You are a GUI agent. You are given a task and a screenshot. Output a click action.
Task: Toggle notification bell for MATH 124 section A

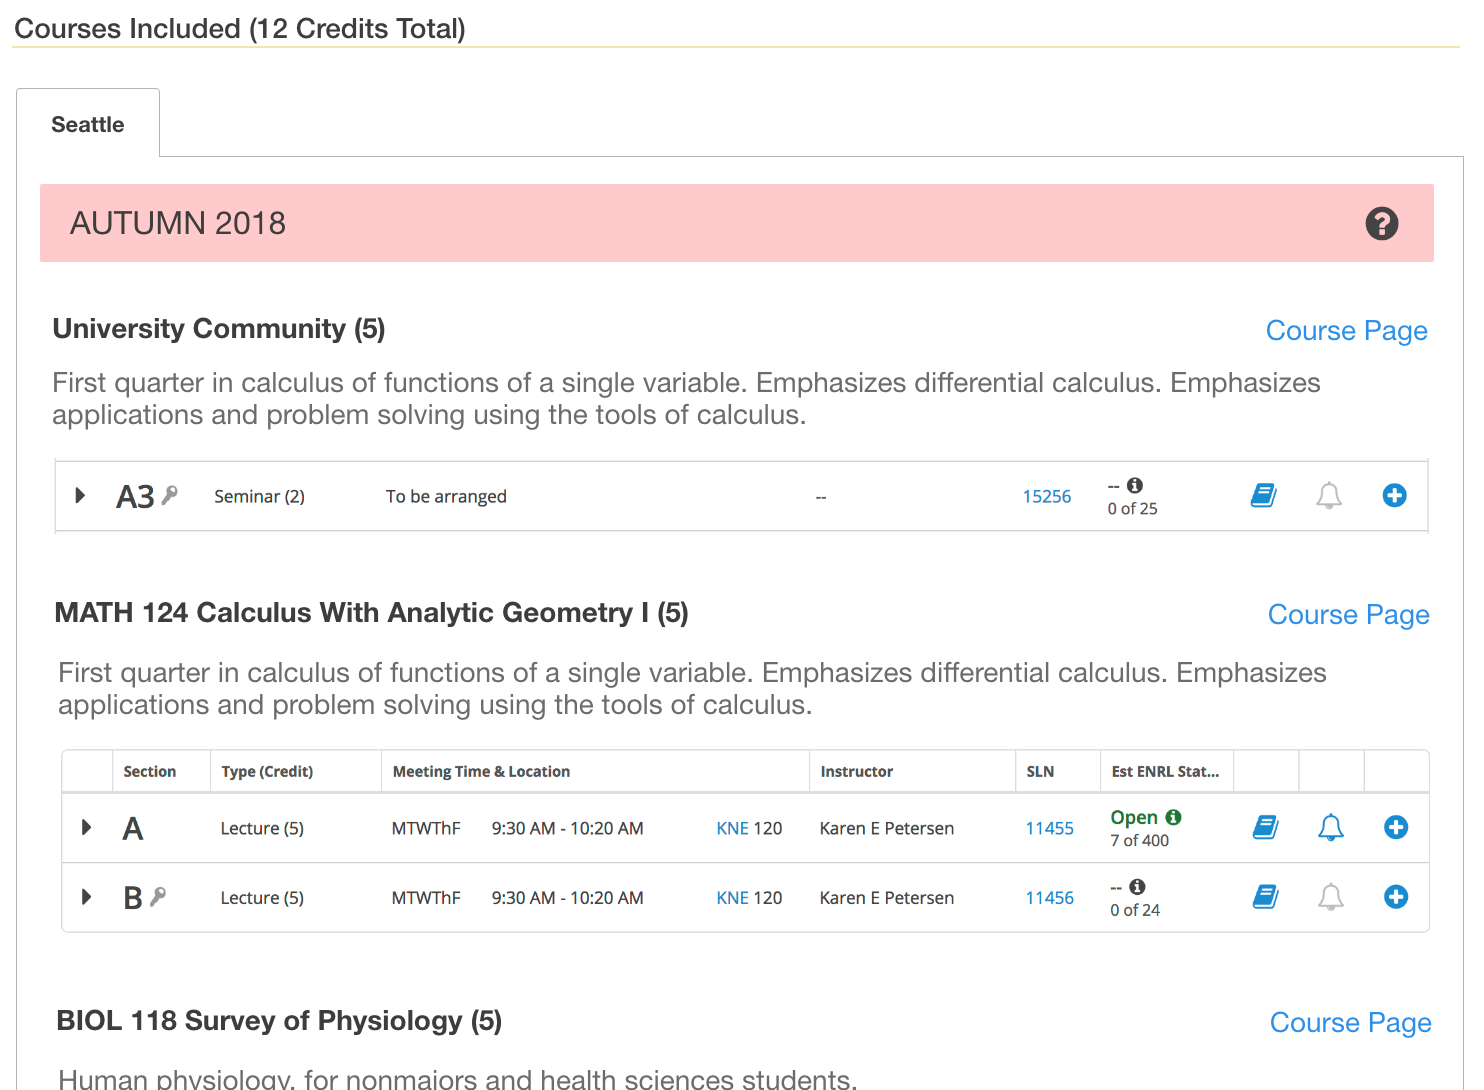coord(1330,827)
